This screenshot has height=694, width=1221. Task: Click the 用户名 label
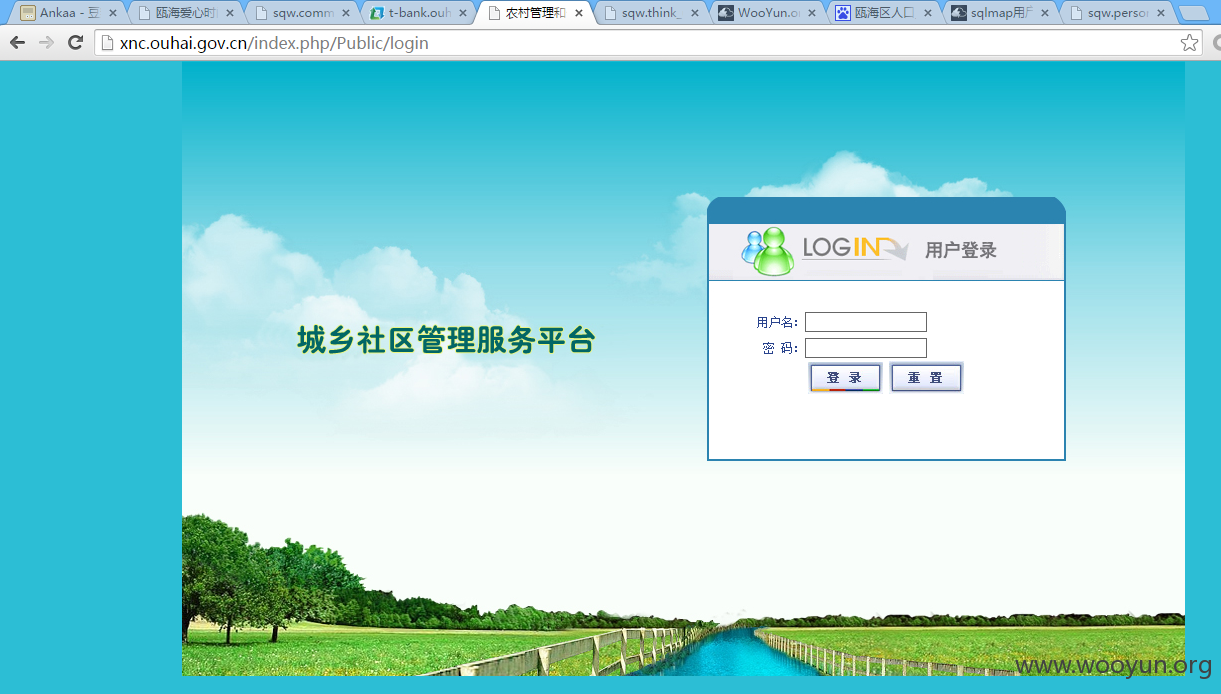777,322
